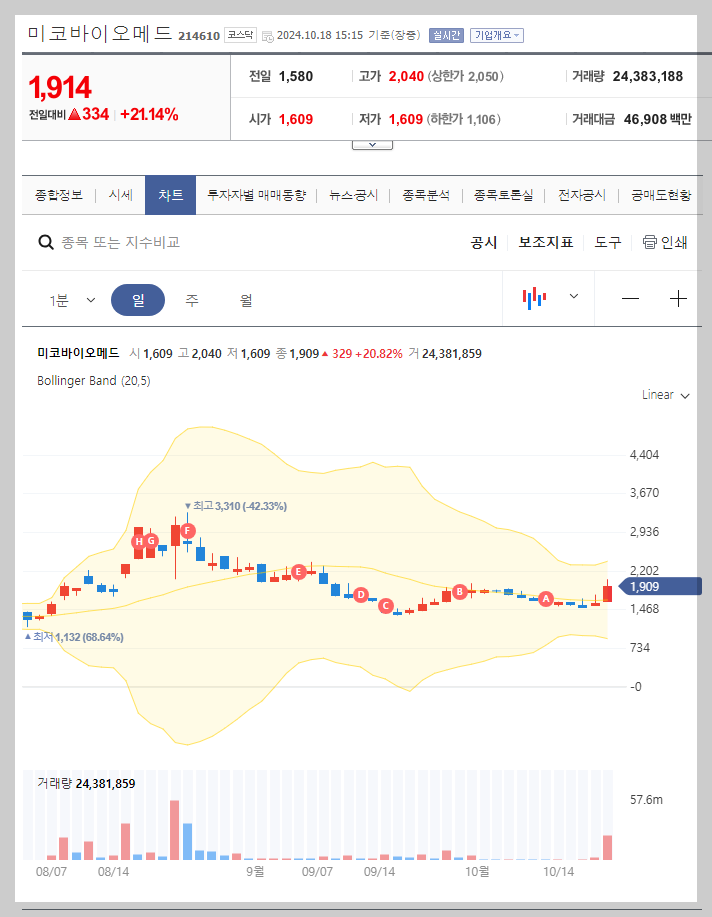Click the stock search magnifier icon
The height and width of the screenshot is (917, 712).
46,242
